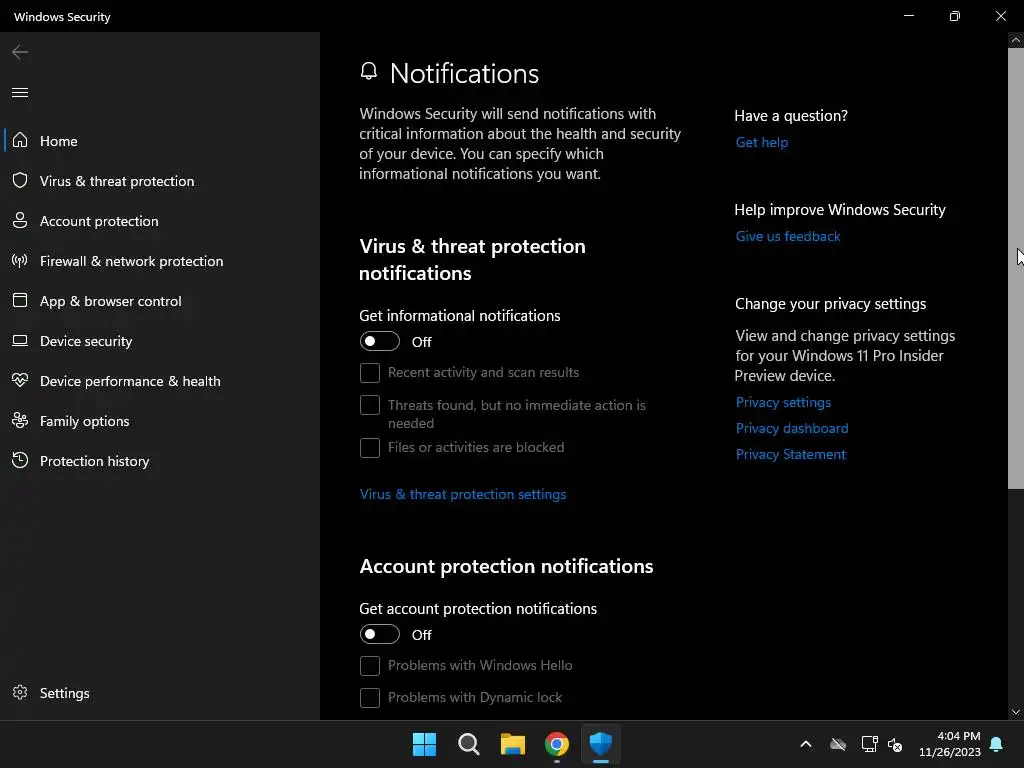Open Virus & threat protection settings link
This screenshot has height=768, width=1024.
pos(462,494)
